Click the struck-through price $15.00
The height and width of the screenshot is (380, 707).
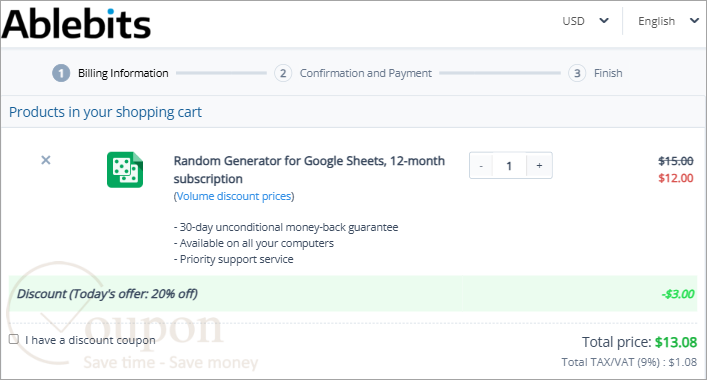click(x=675, y=161)
